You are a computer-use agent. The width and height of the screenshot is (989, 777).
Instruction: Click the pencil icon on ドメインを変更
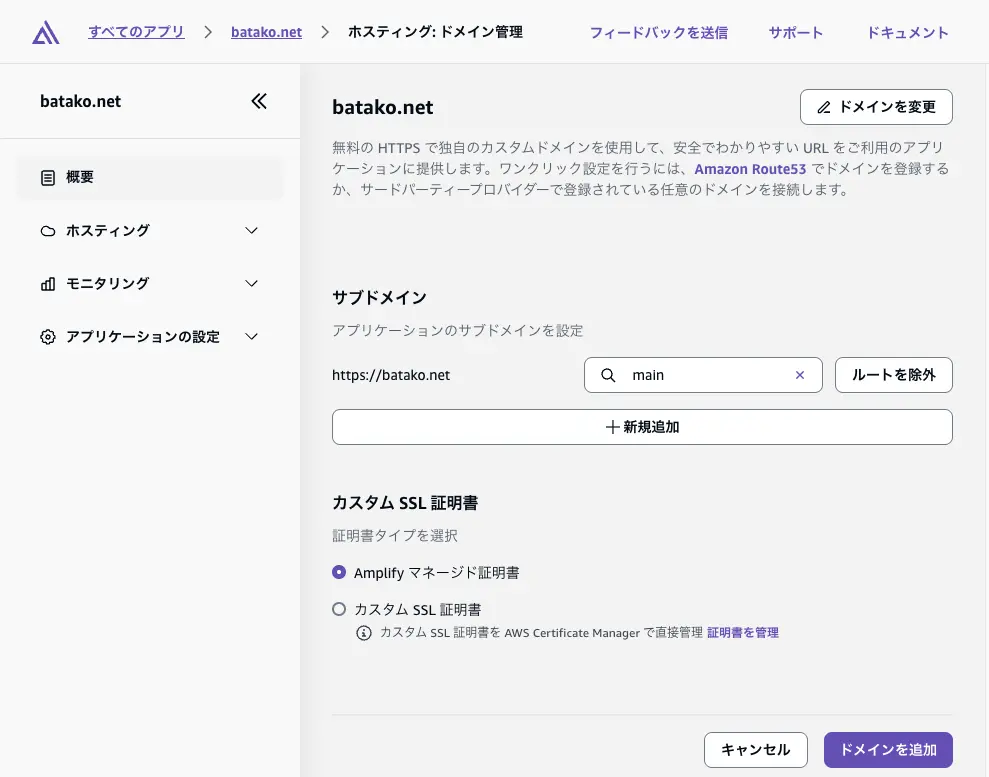(824, 107)
